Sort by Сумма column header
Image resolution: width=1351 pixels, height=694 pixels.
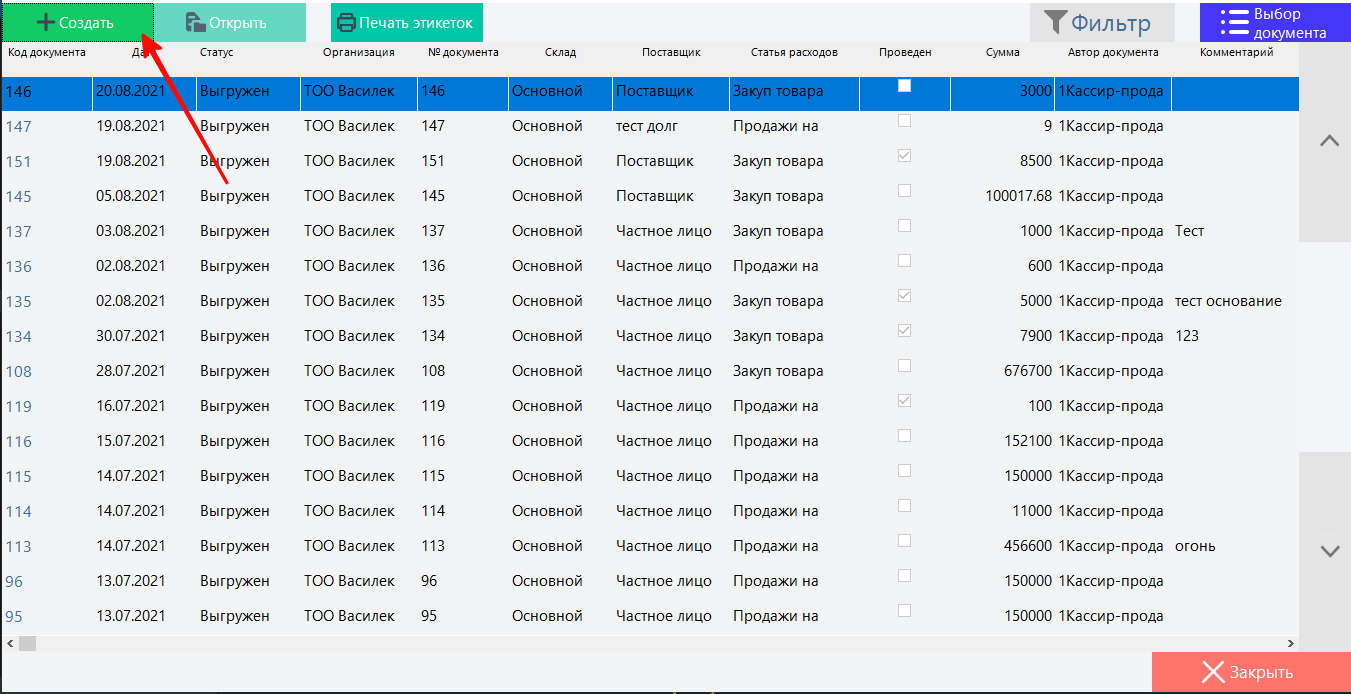(1002, 52)
